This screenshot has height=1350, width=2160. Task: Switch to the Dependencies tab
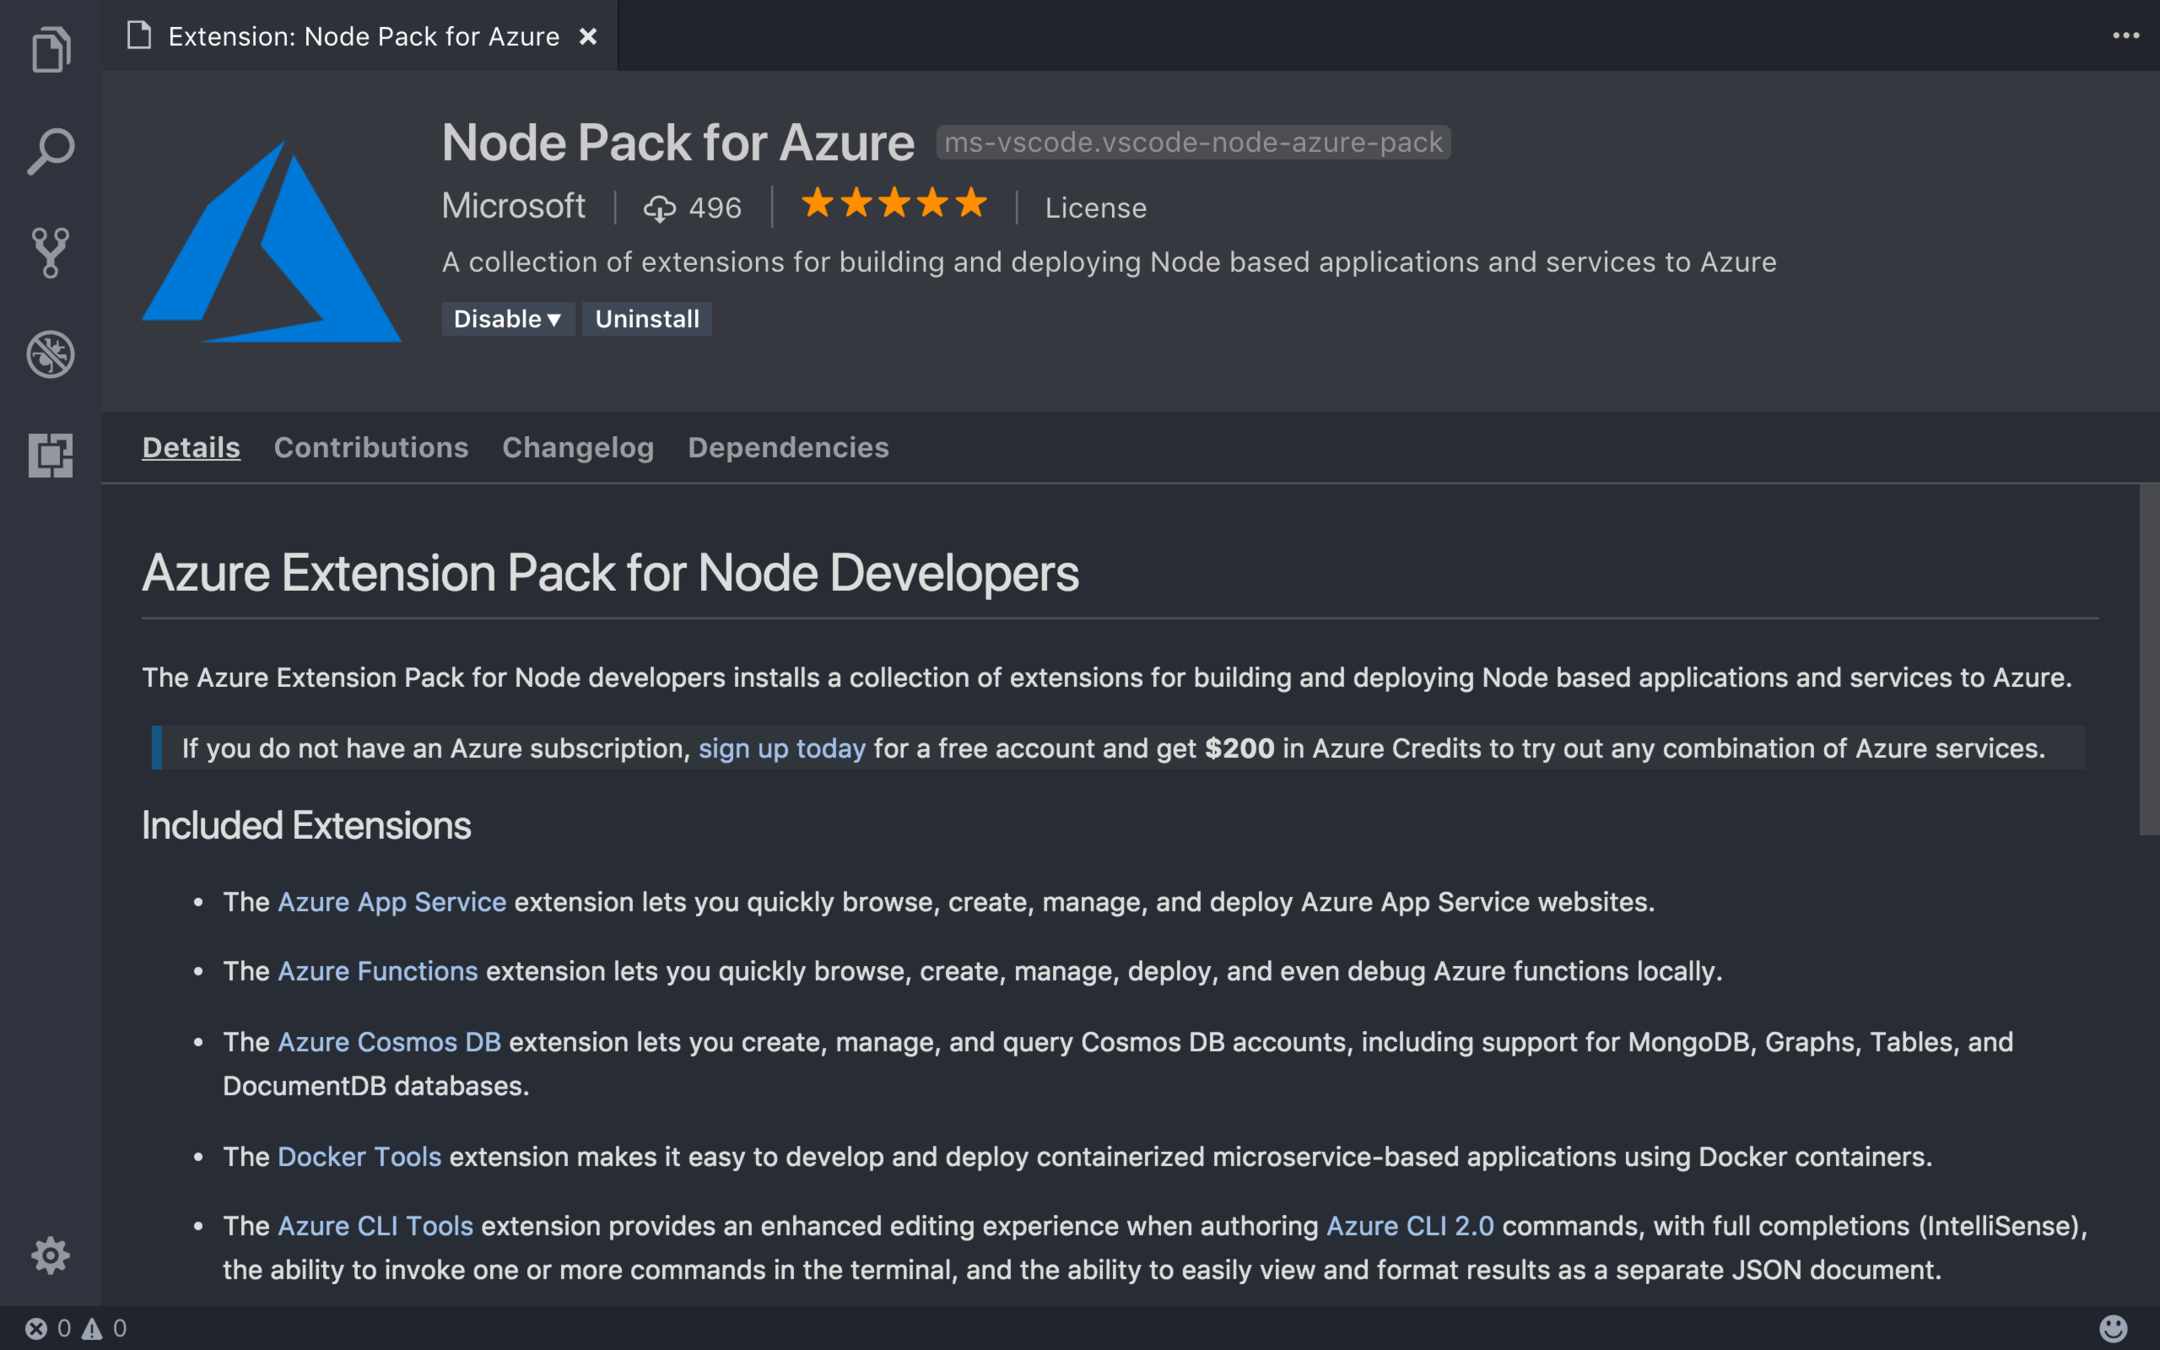coord(788,447)
